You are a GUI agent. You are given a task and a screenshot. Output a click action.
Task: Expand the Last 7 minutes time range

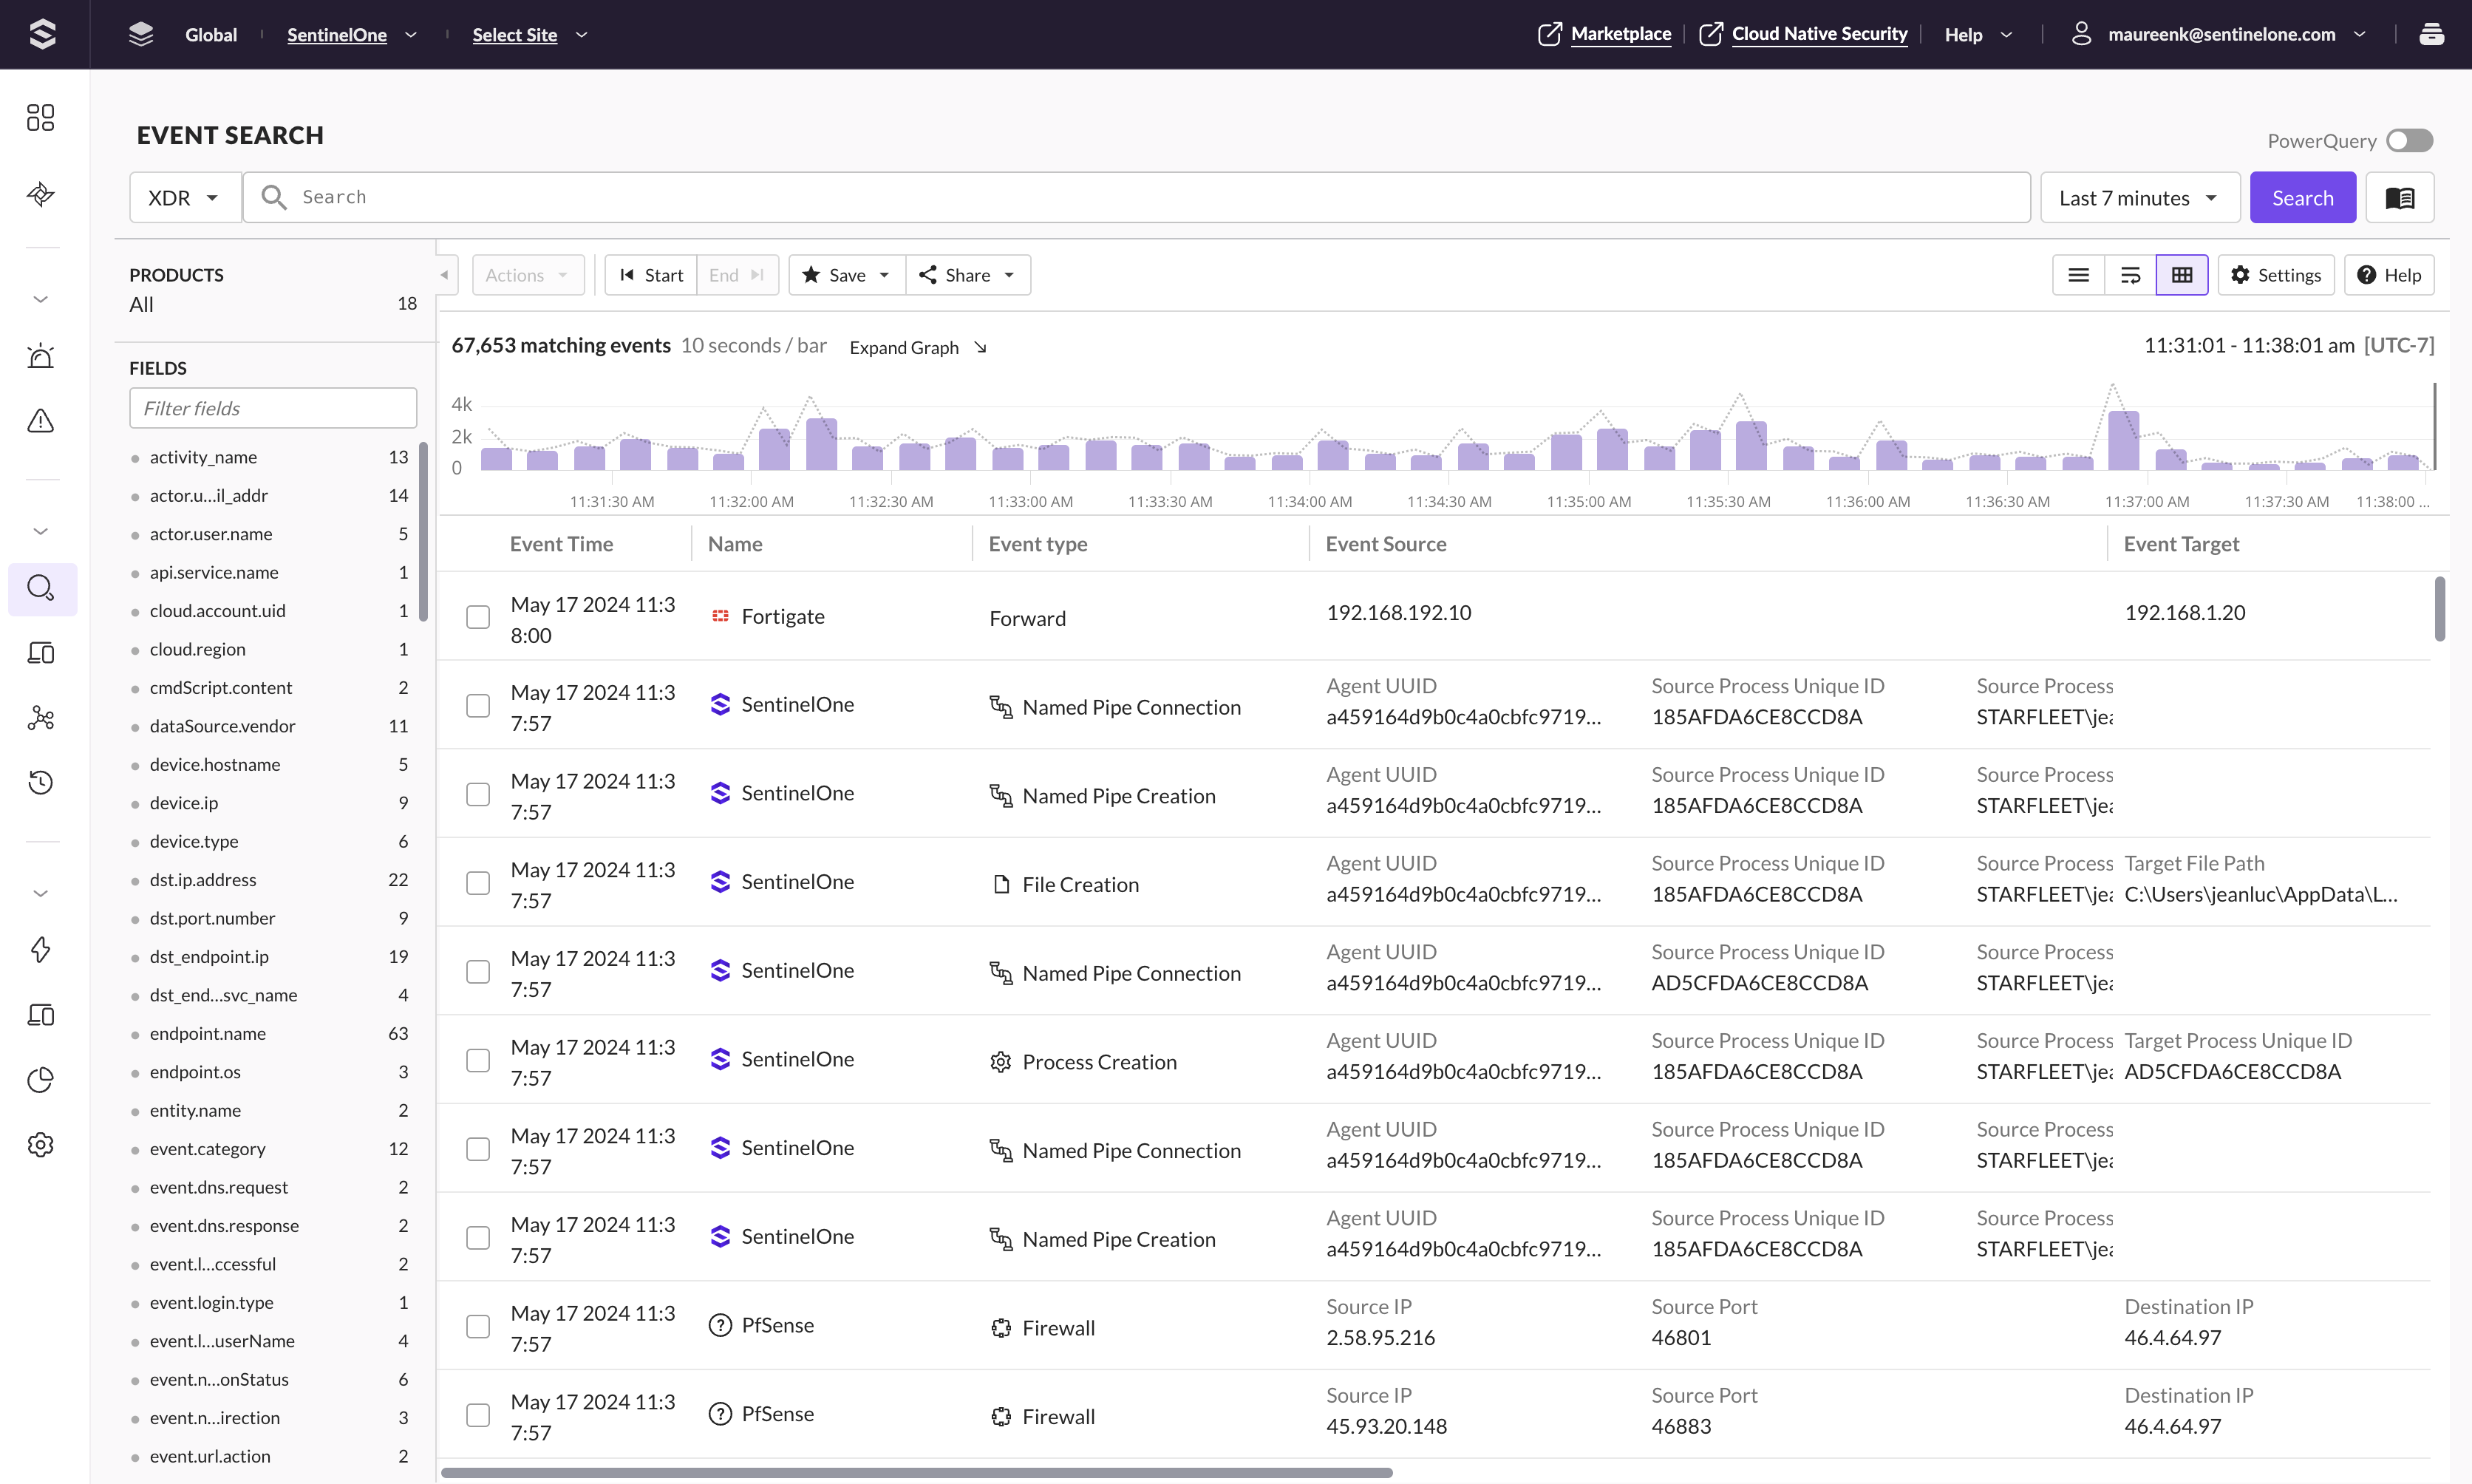[x=2139, y=198]
